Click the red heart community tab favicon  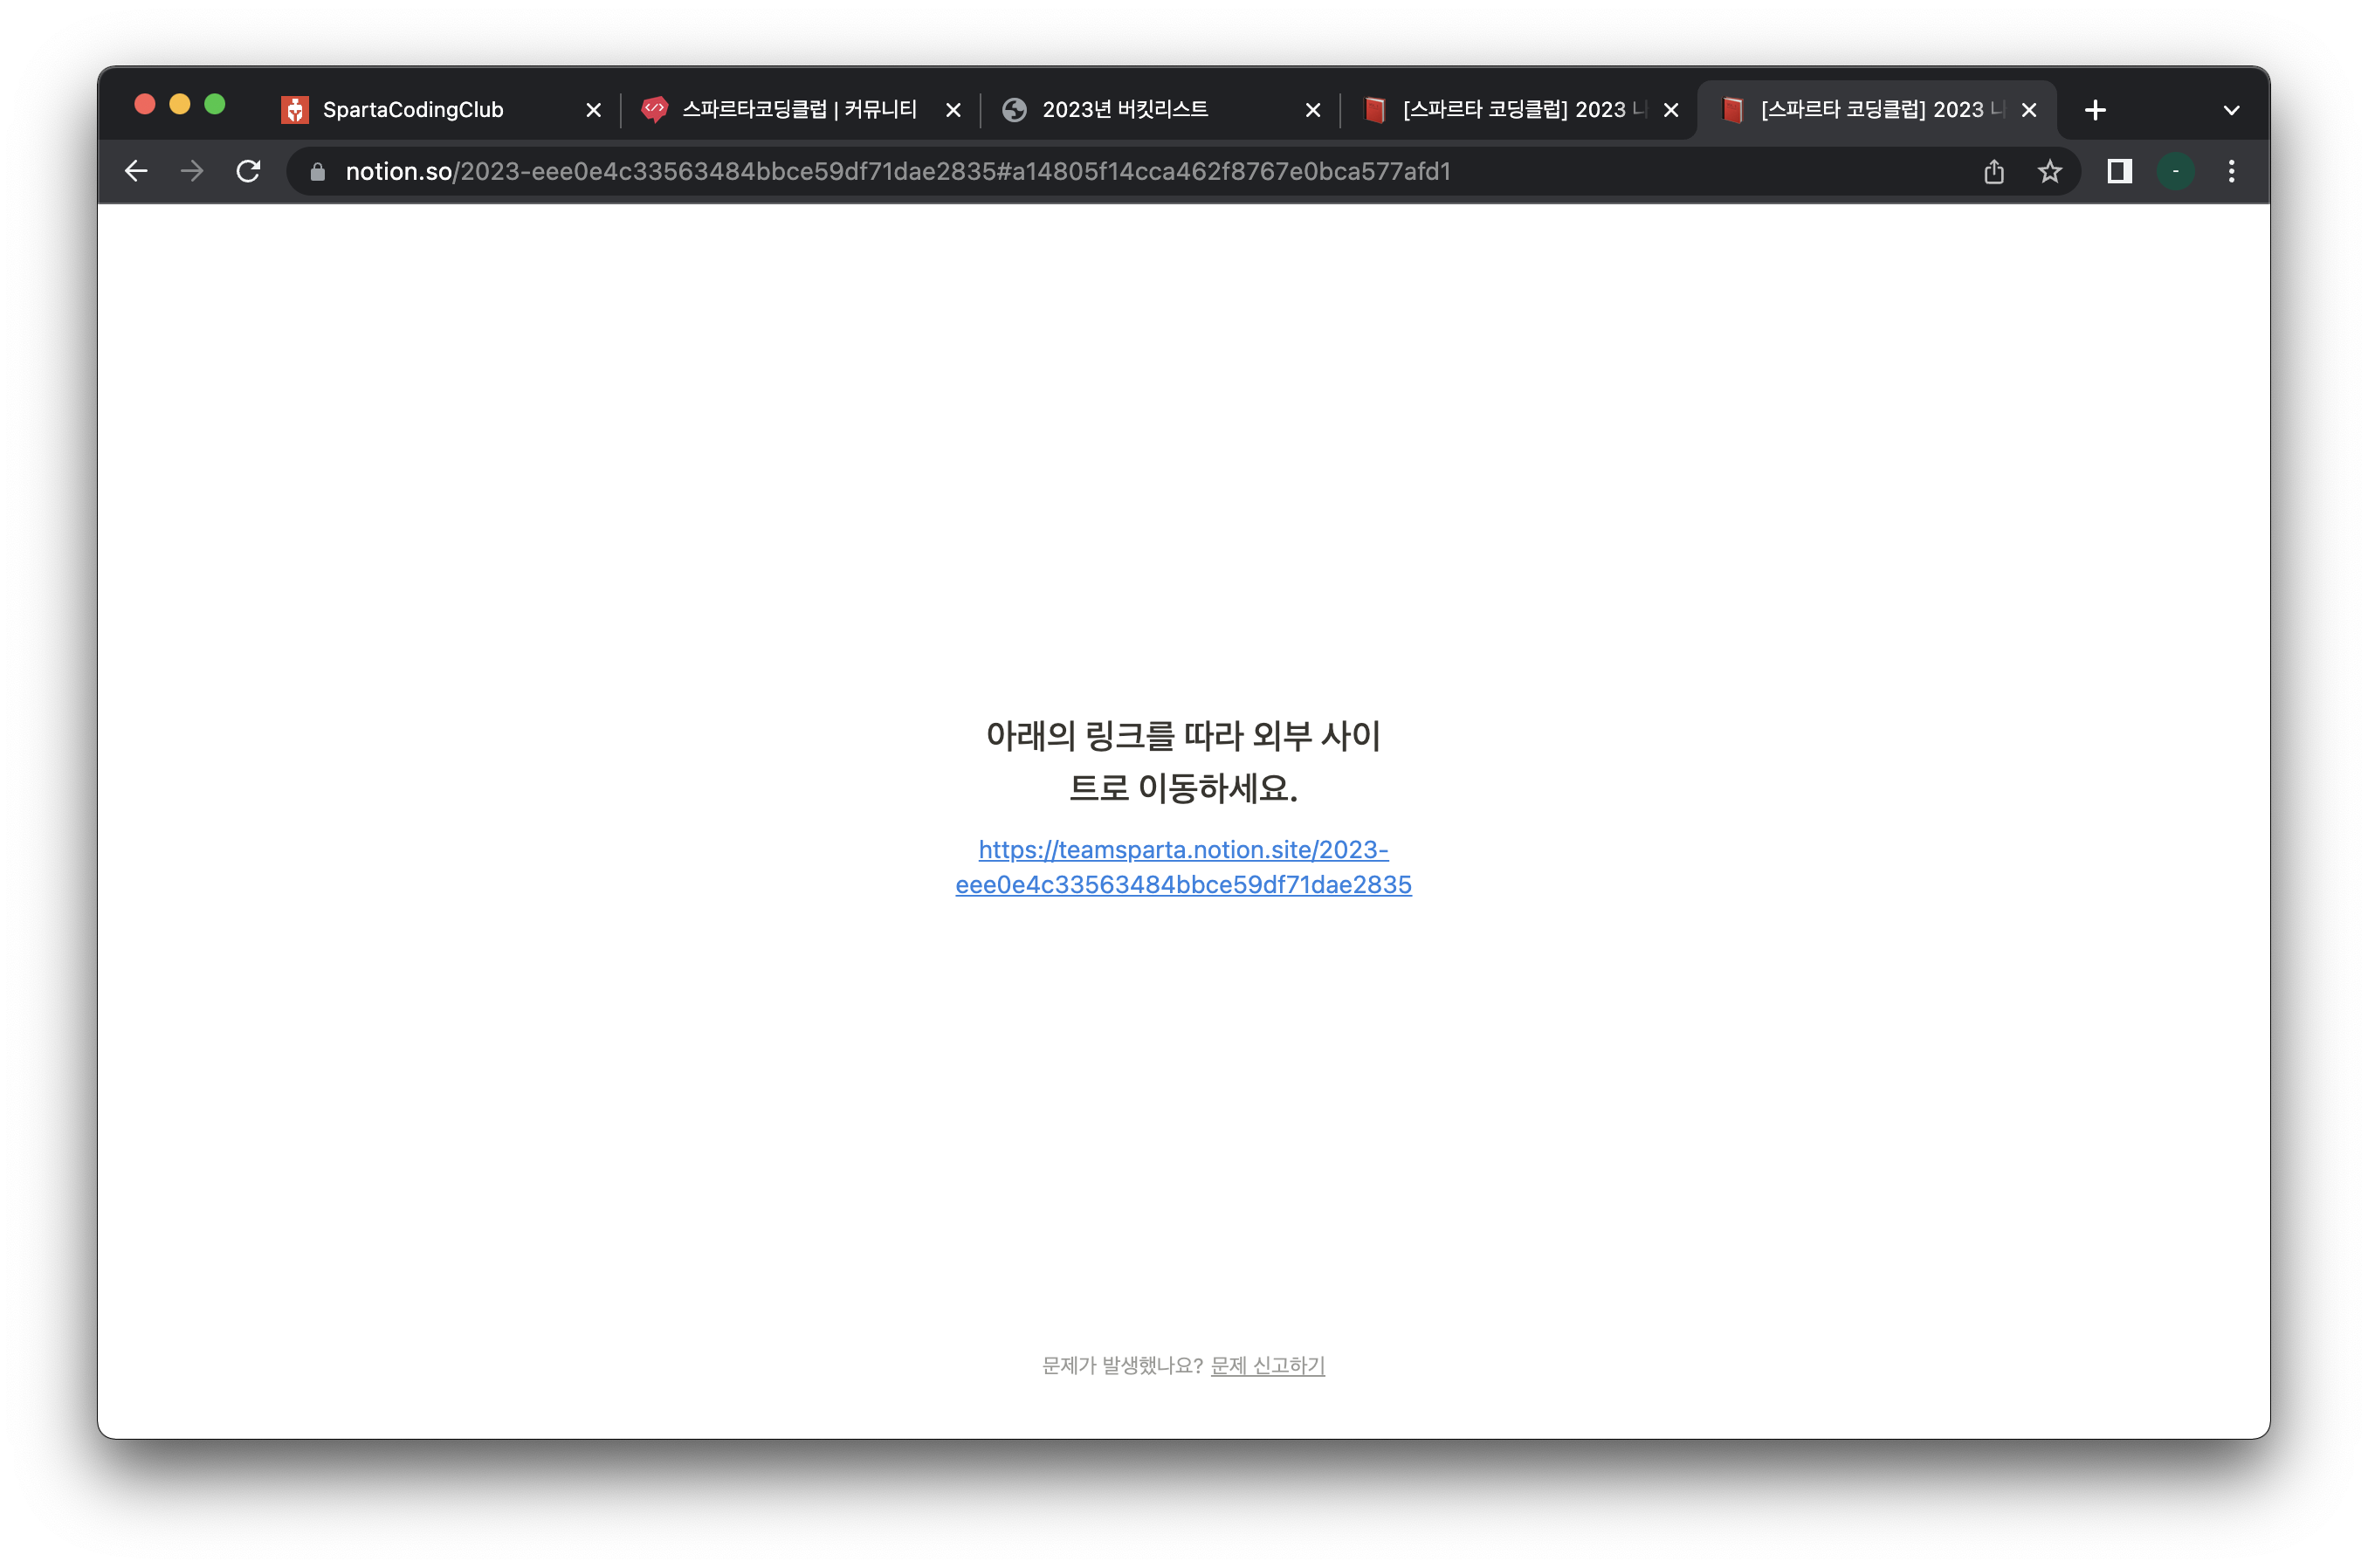(654, 110)
